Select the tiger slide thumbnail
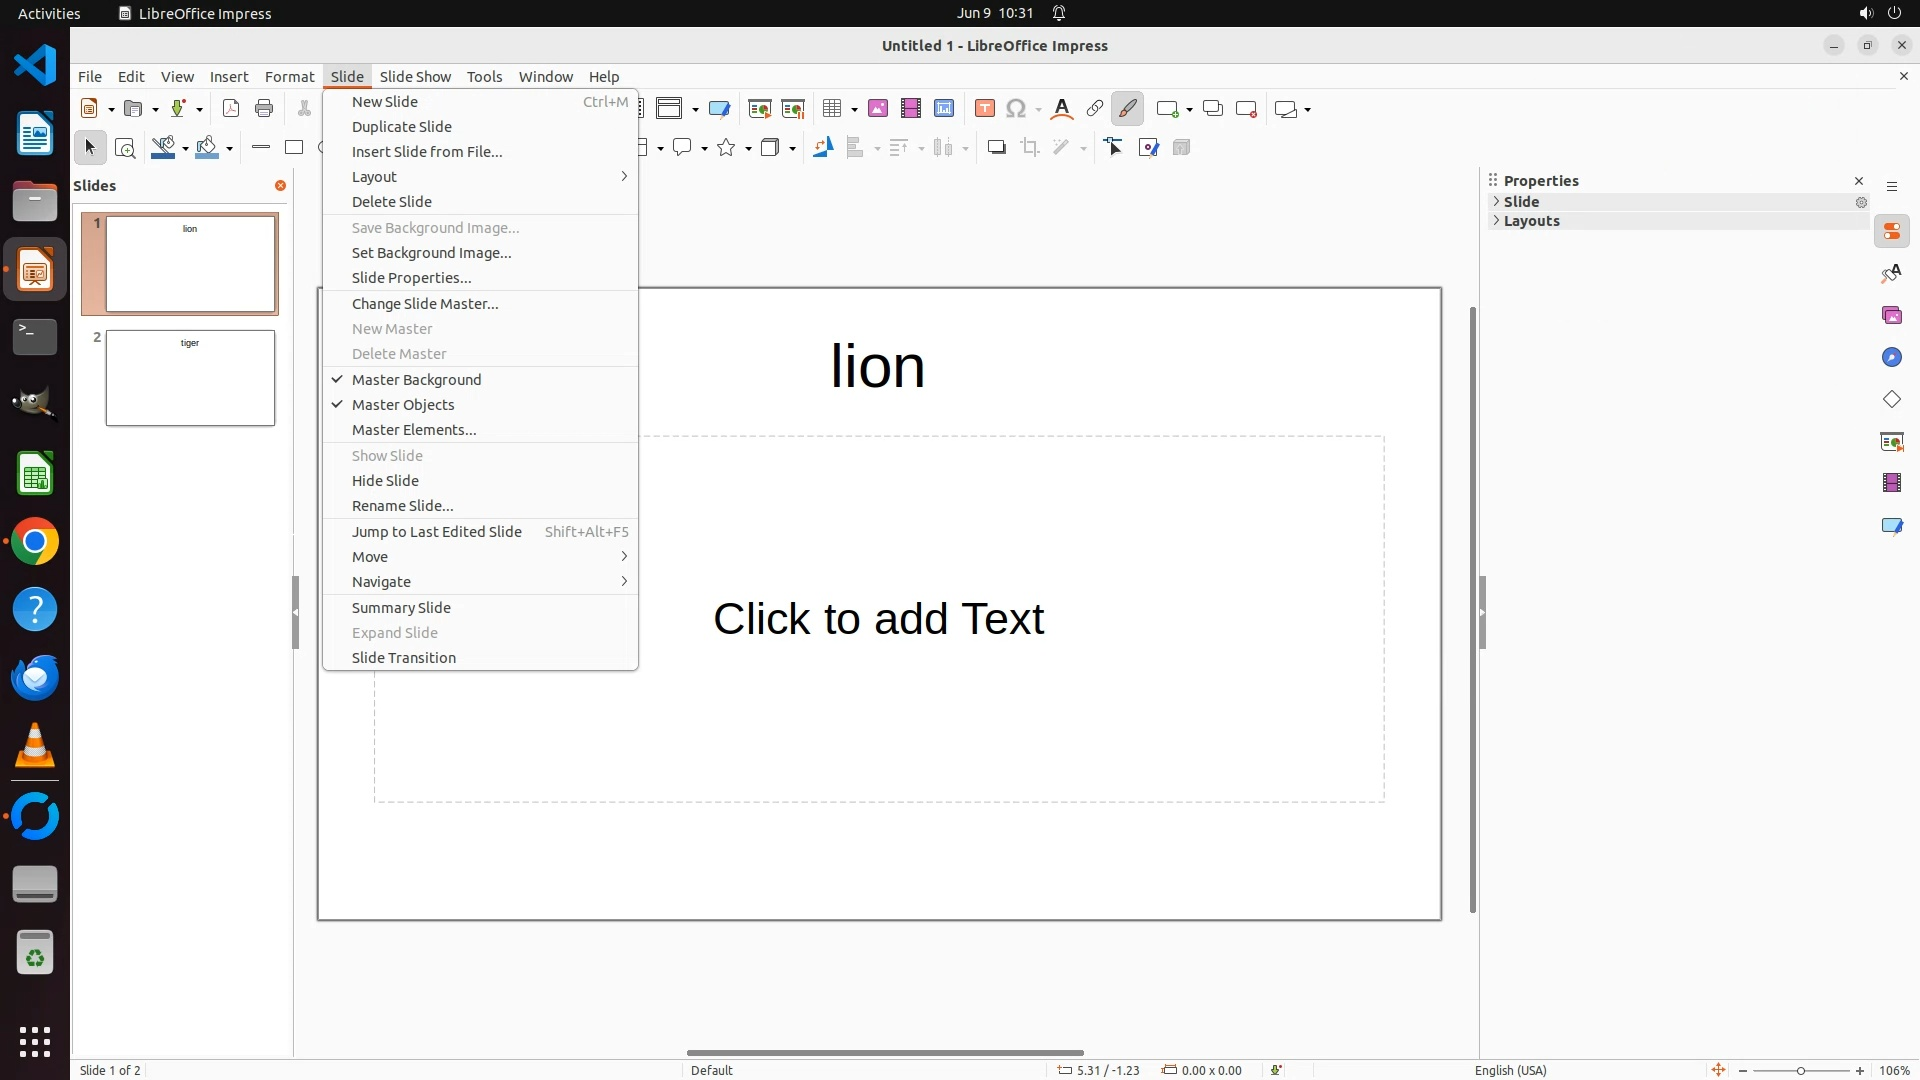The width and height of the screenshot is (1920, 1080). tap(190, 378)
